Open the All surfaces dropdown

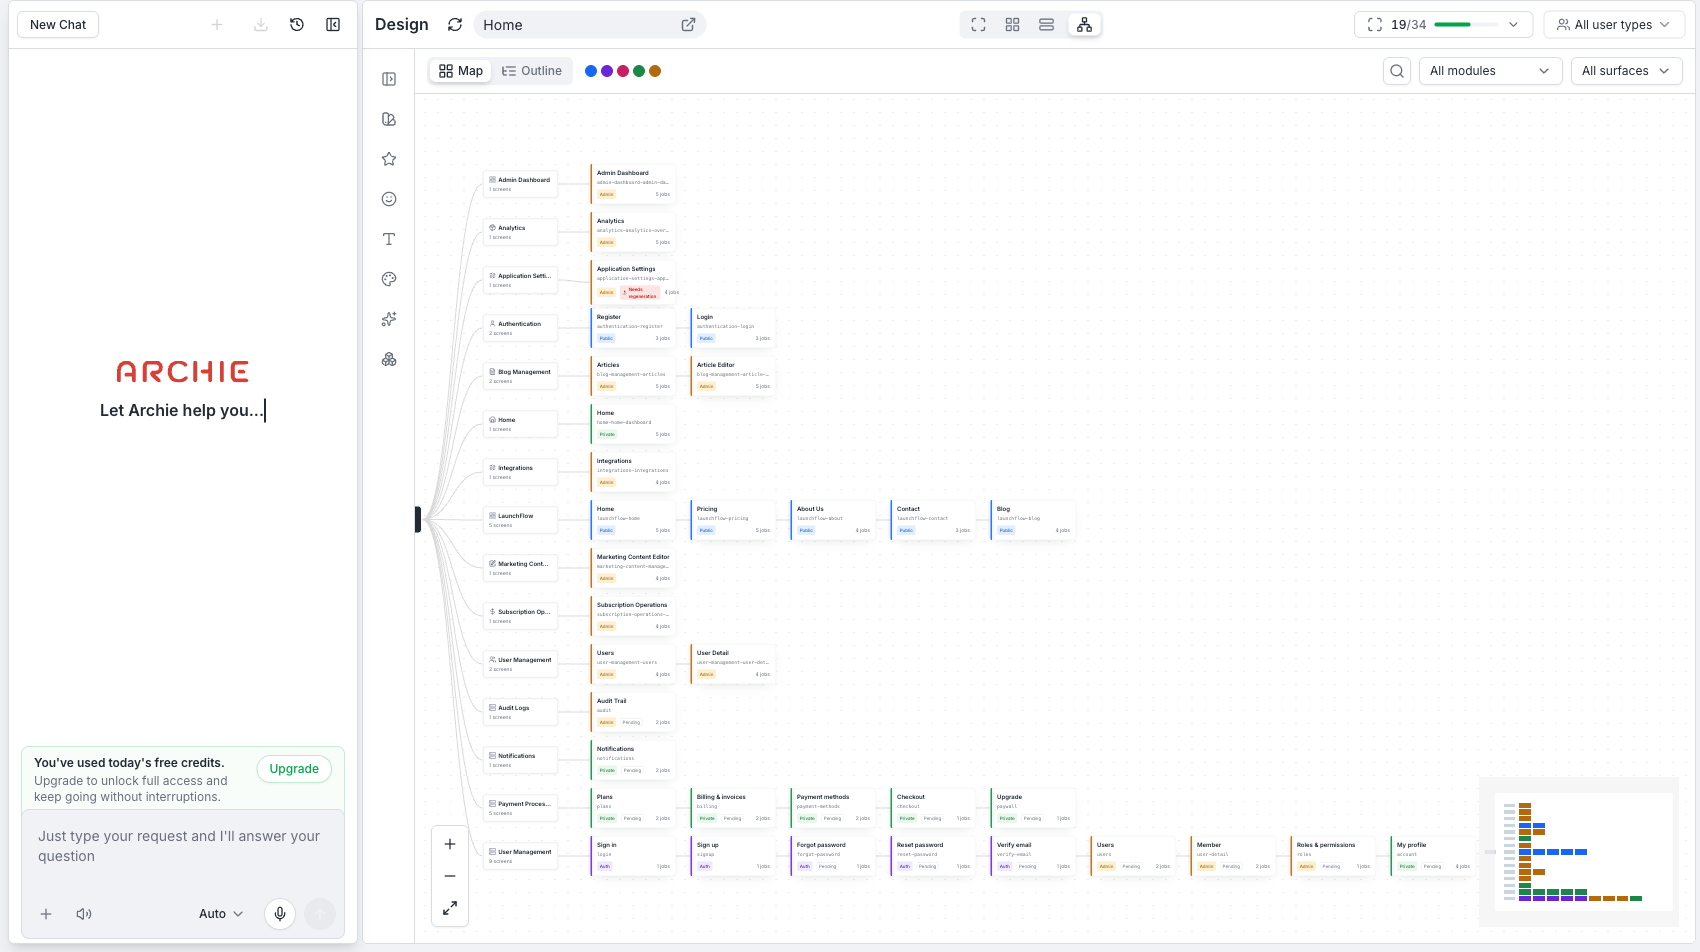1626,71
